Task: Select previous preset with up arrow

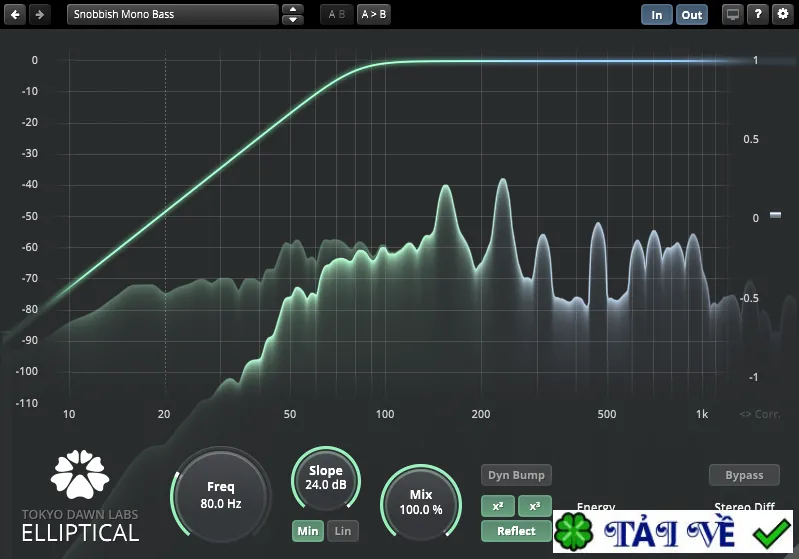Action: tap(292, 9)
